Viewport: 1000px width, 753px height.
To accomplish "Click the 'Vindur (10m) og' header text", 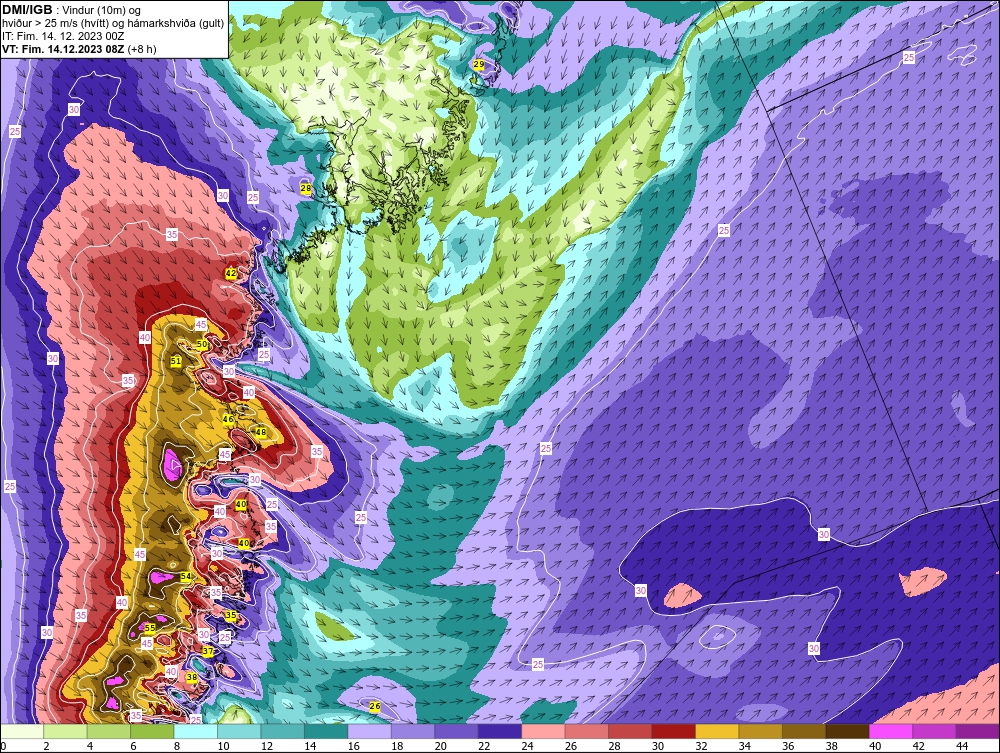I will point(103,10).
